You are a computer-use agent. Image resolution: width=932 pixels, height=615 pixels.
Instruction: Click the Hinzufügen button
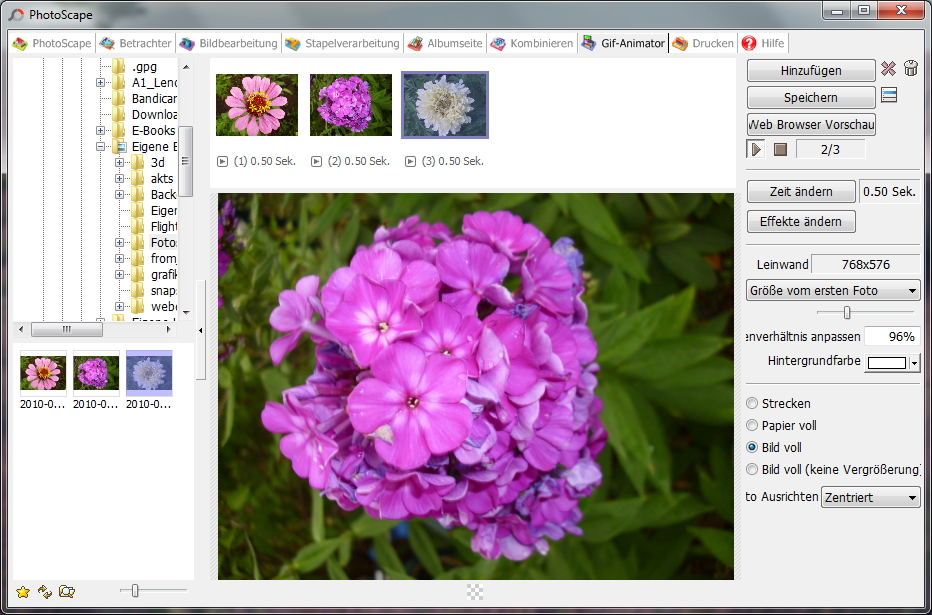(810, 71)
